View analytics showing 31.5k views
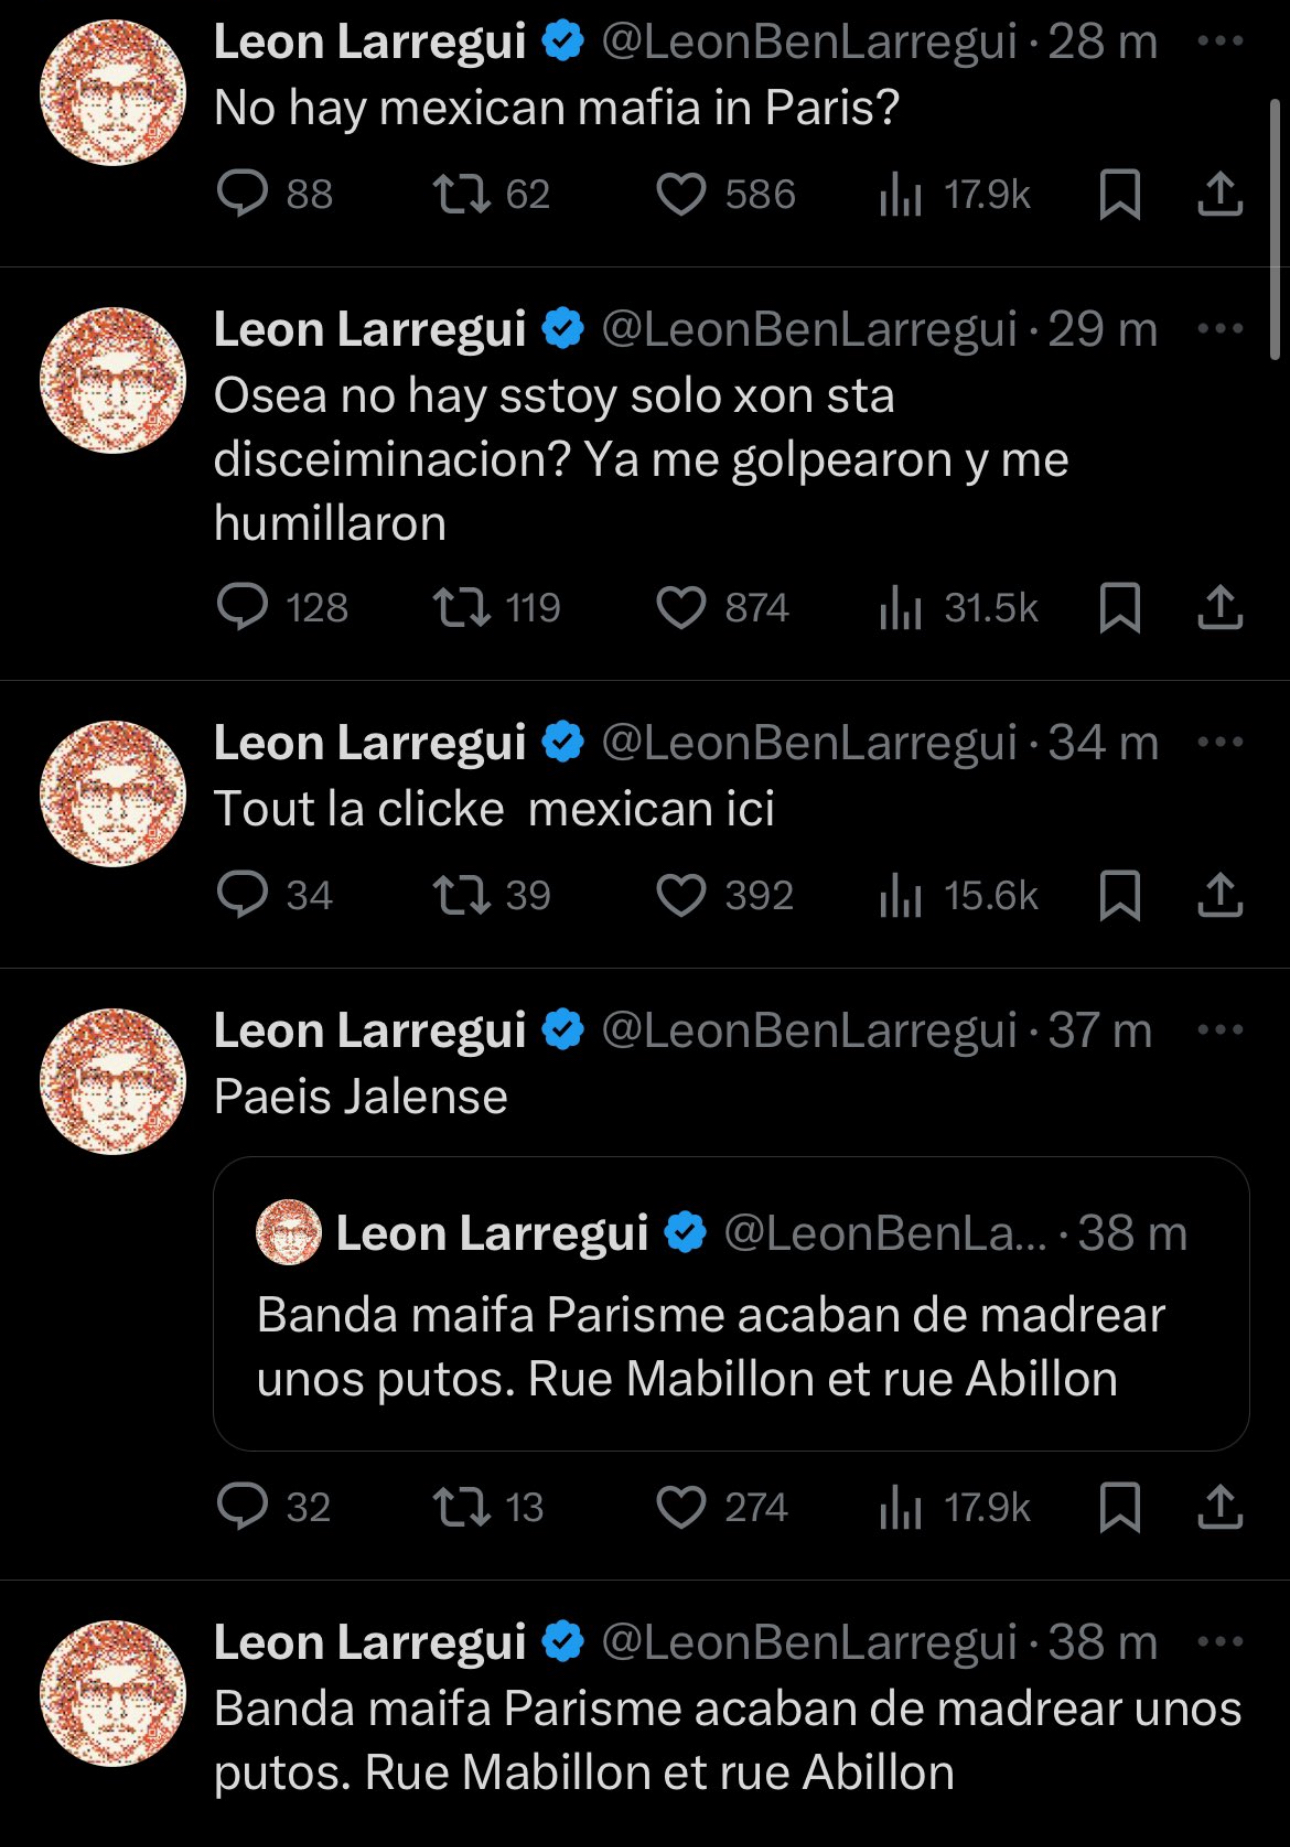This screenshot has width=1290, height=1847. (x=958, y=608)
